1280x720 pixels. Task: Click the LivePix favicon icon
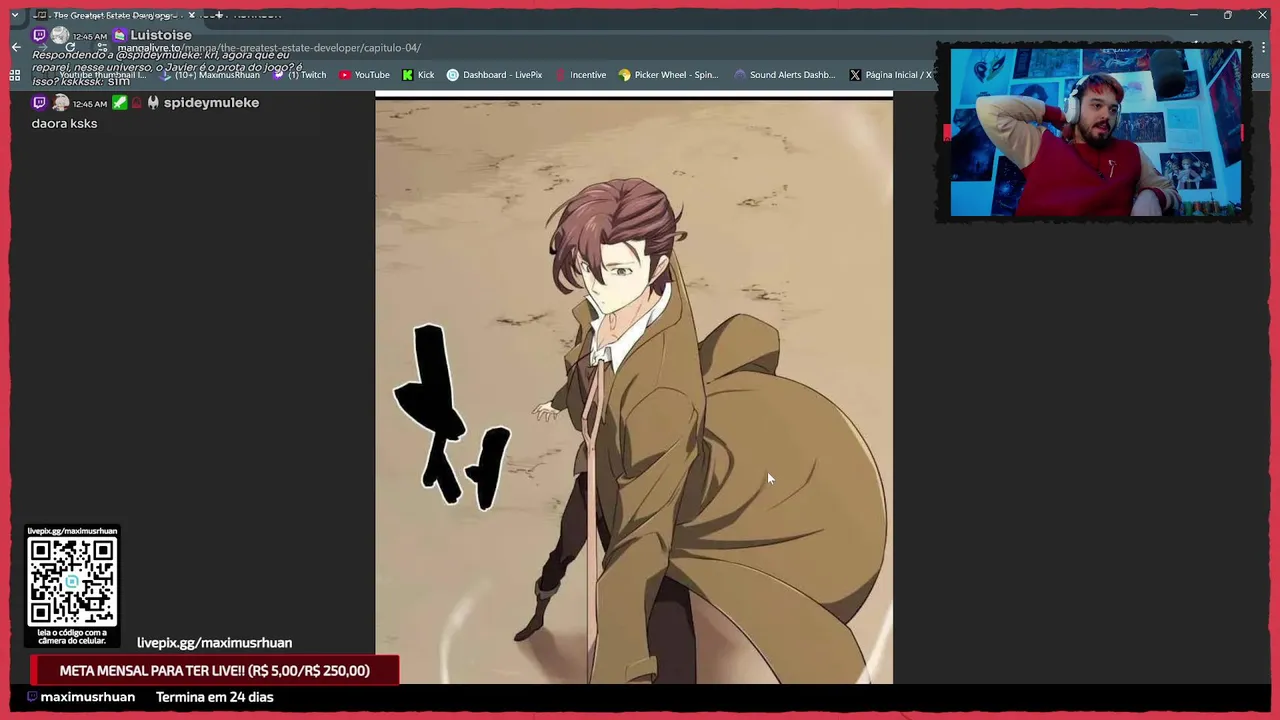[x=452, y=75]
